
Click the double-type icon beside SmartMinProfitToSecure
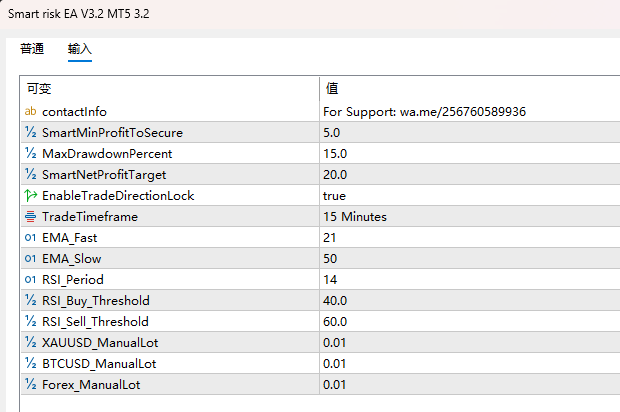(30, 132)
